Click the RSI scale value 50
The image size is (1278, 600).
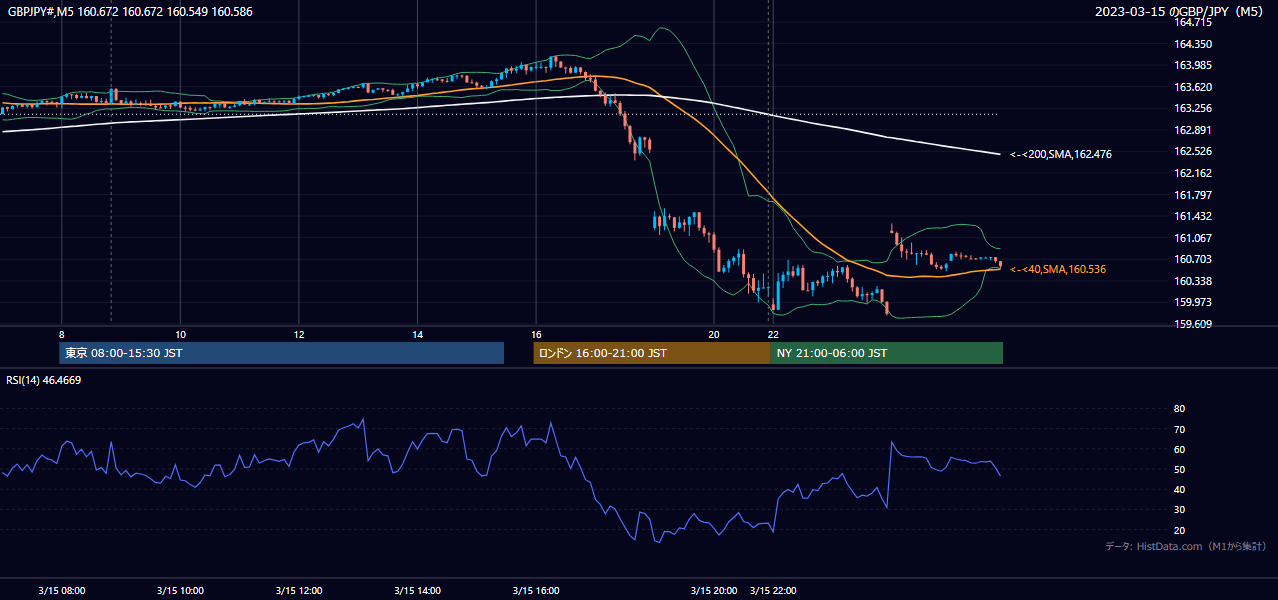1180,469
